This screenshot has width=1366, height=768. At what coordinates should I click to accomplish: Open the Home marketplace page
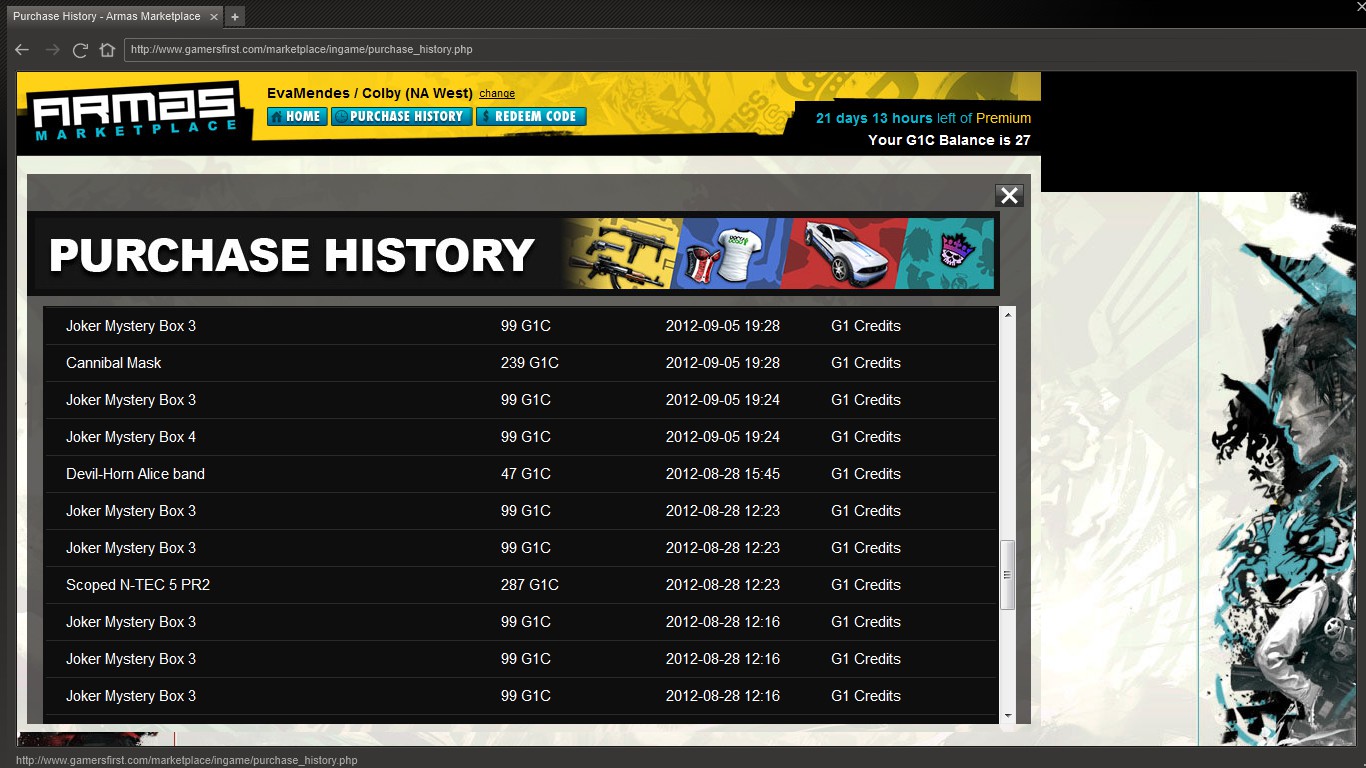297,116
